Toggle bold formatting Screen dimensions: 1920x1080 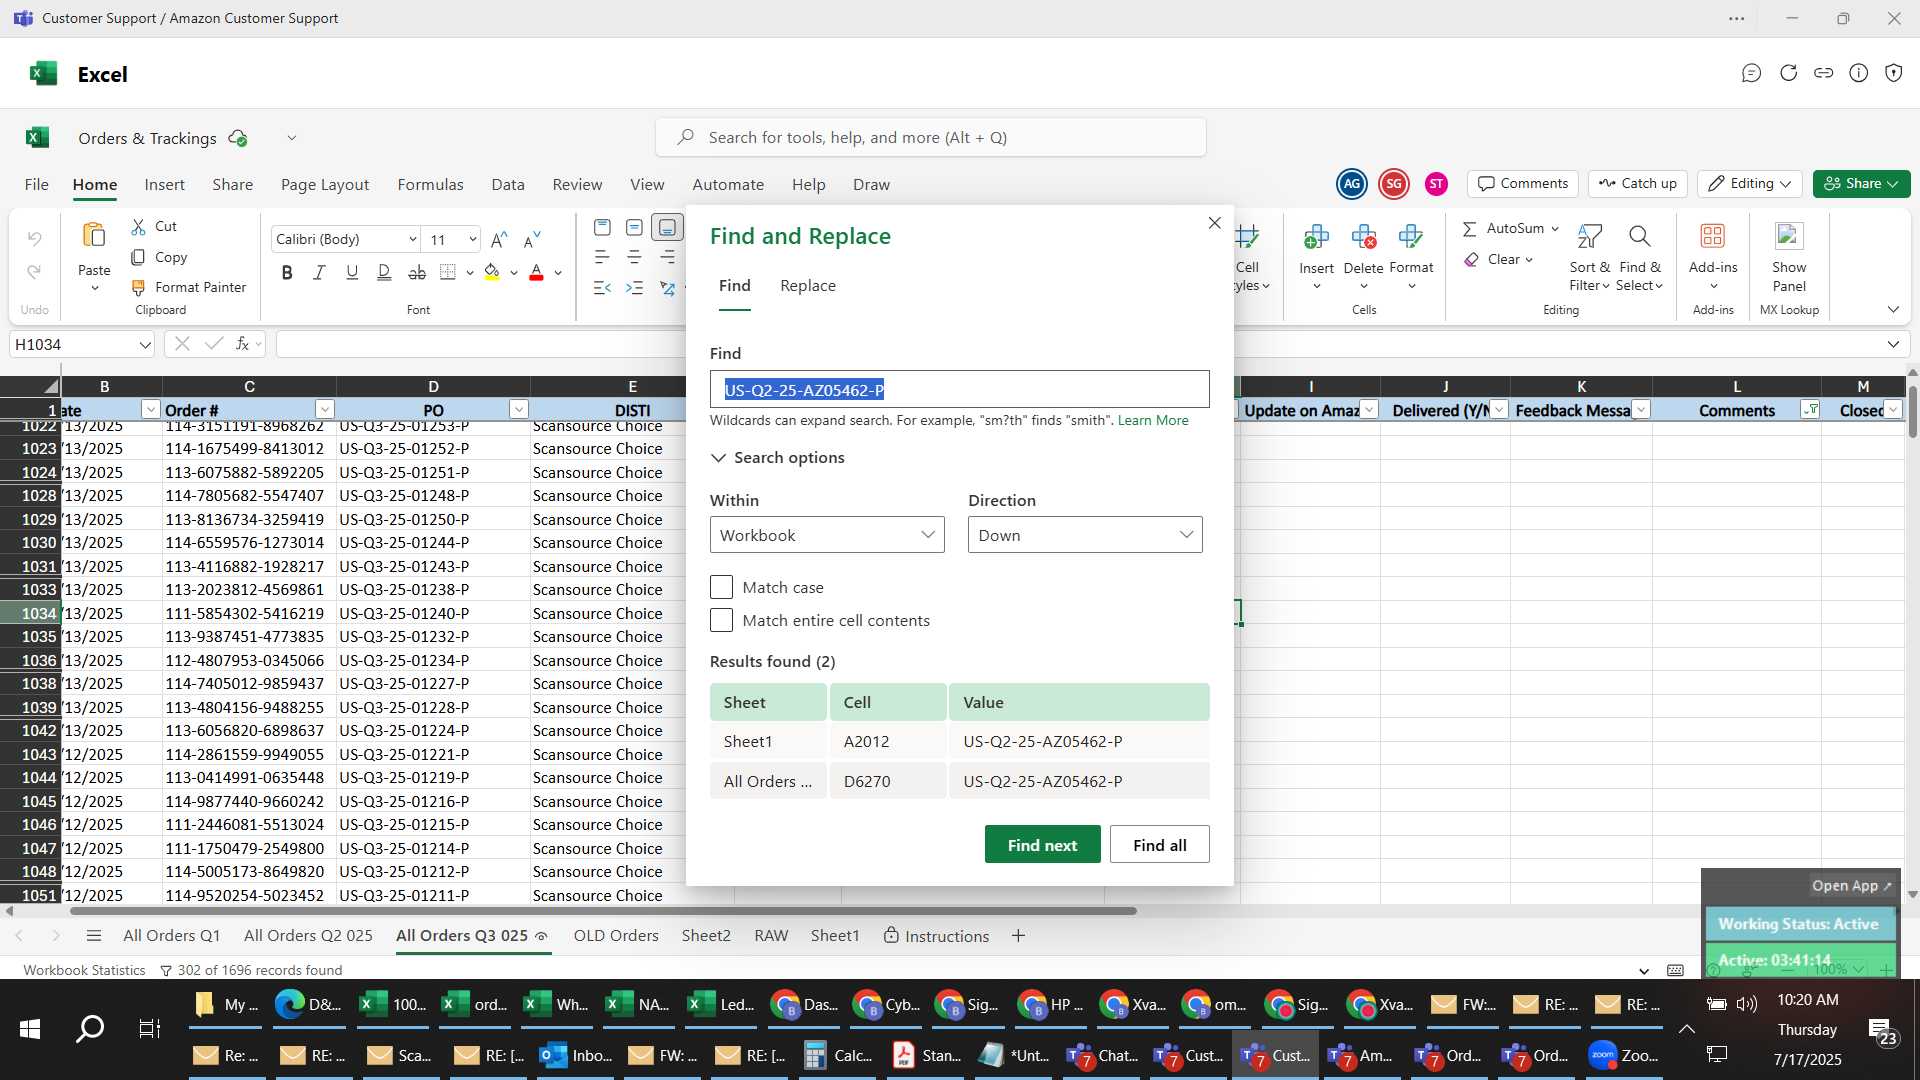coord(287,272)
